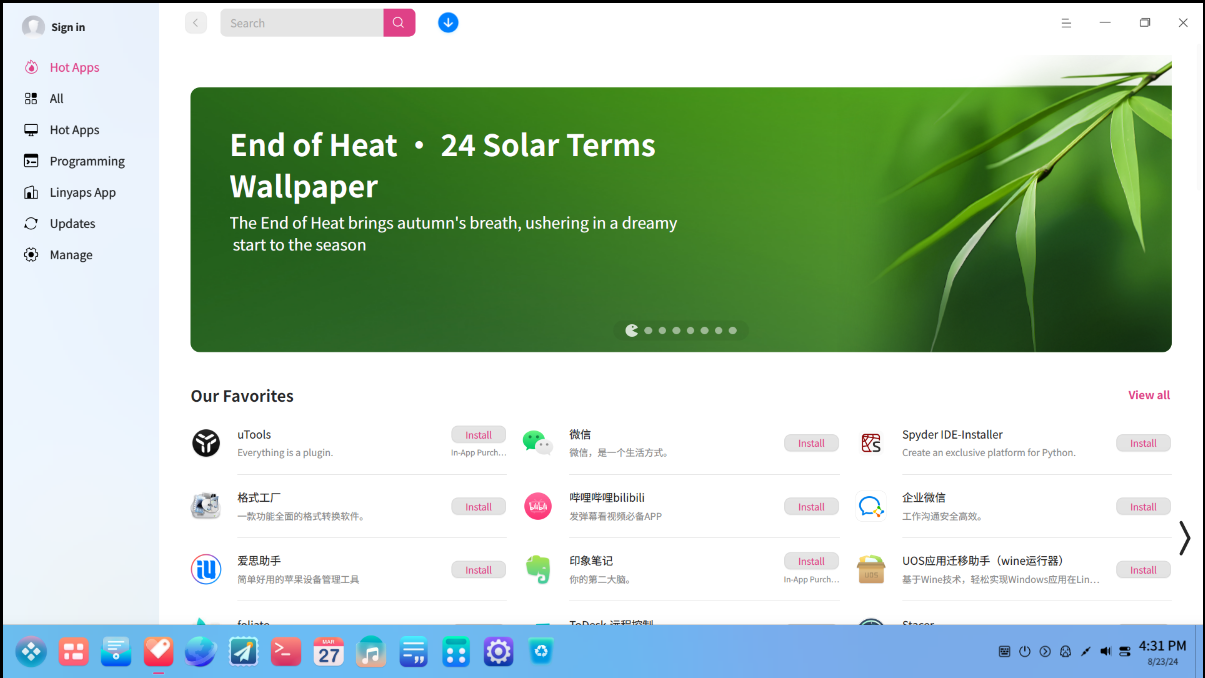
Task: Open the Manage section
Action: 71,254
